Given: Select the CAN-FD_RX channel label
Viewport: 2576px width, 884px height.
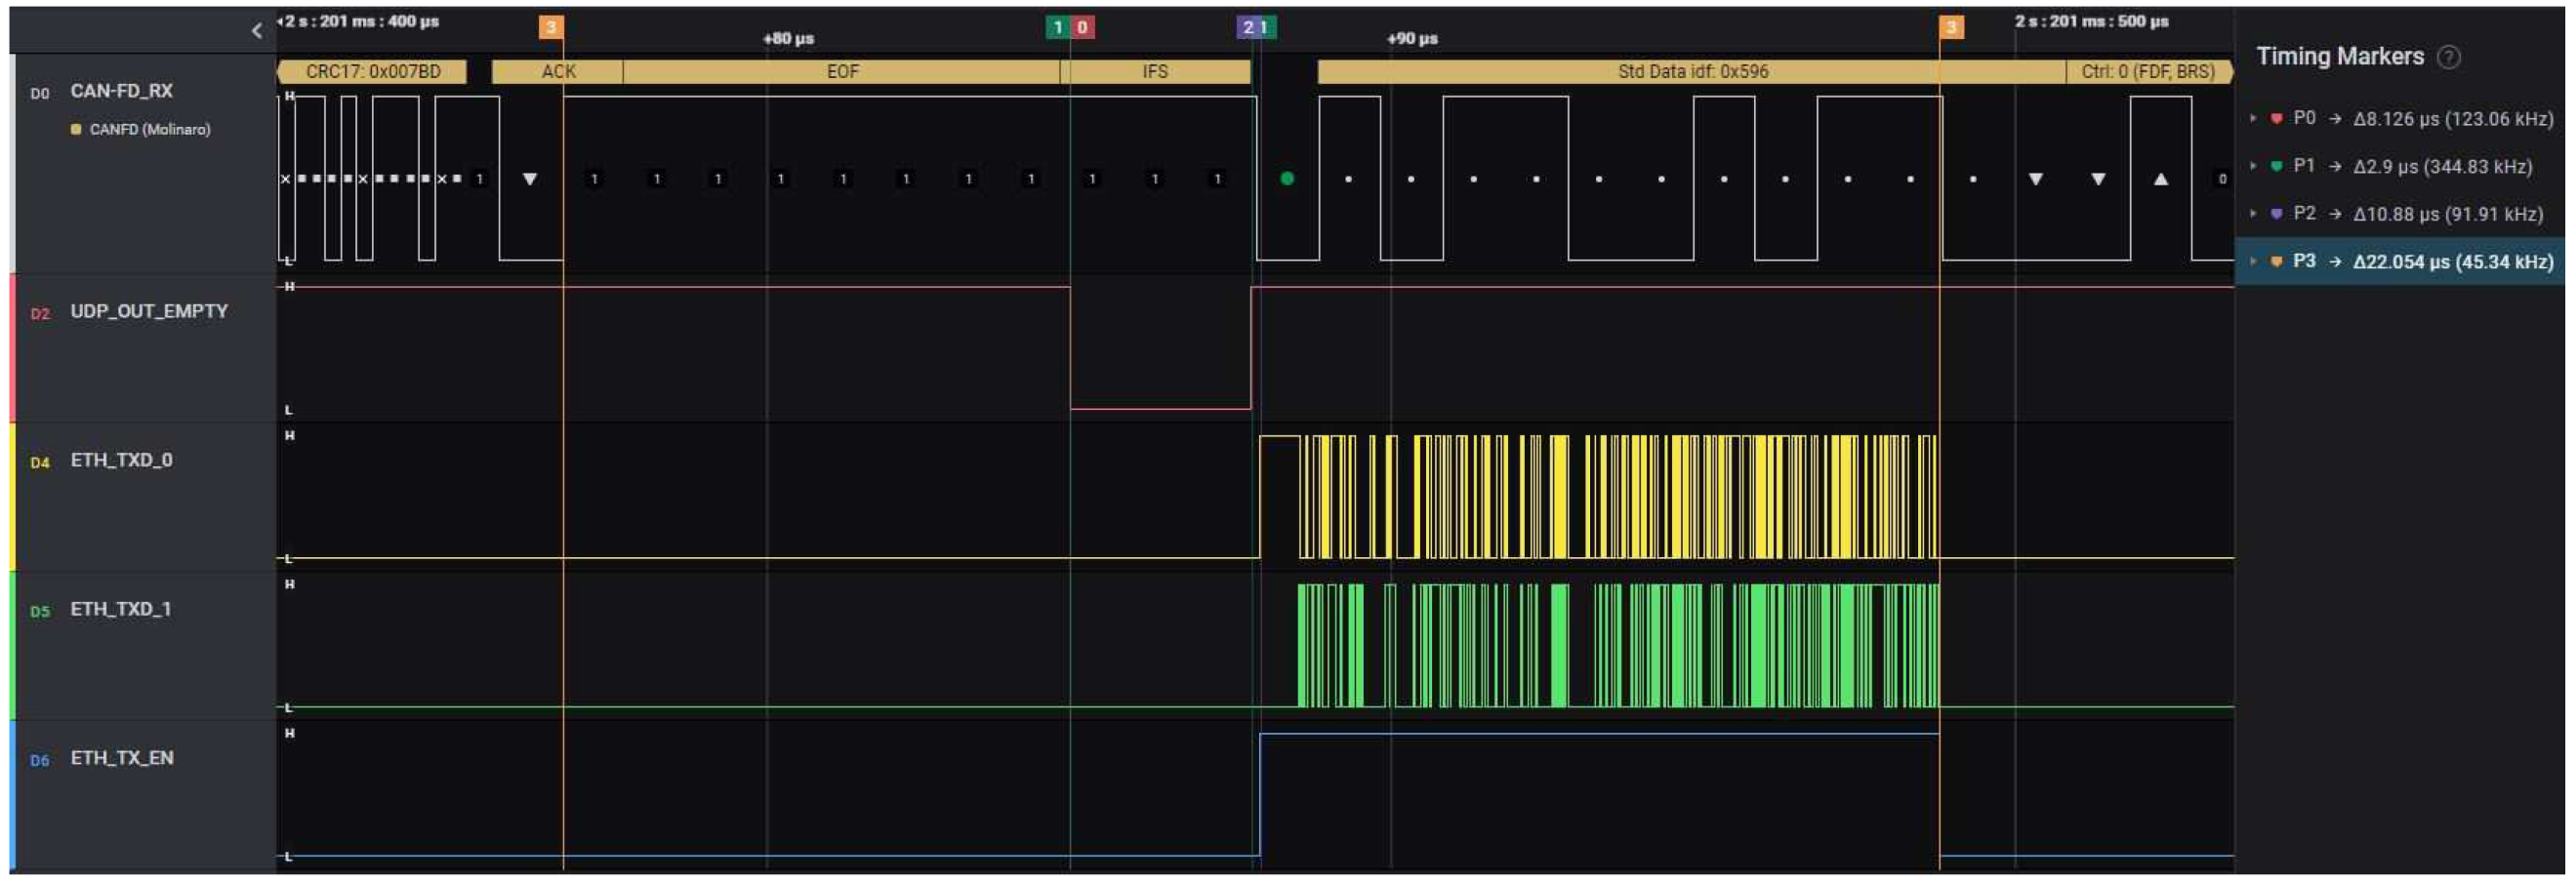Looking at the screenshot, I should point(121,91).
